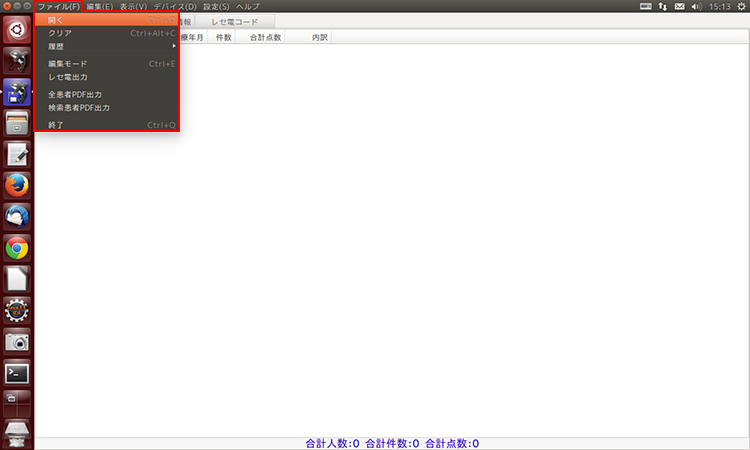
Task: Select レセ電出力 menu entry
Action: (x=107, y=77)
